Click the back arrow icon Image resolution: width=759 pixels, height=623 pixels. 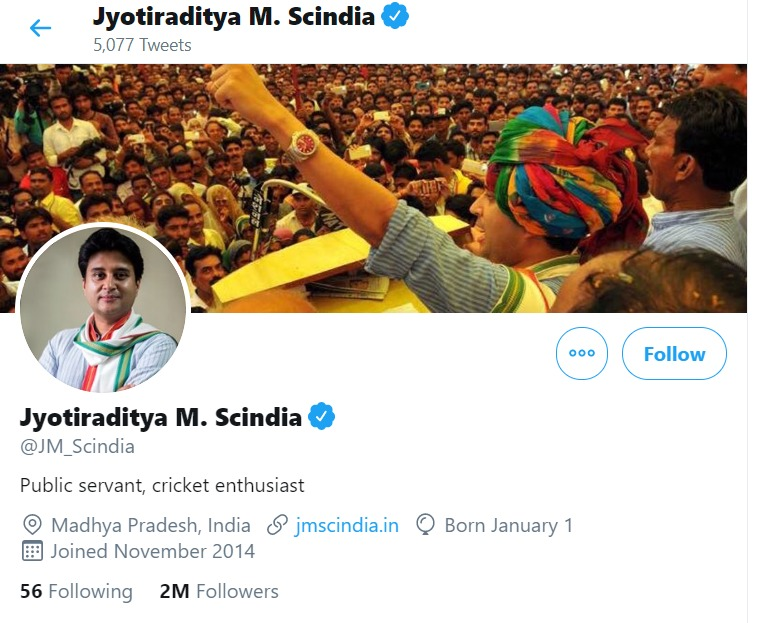[x=40, y=28]
